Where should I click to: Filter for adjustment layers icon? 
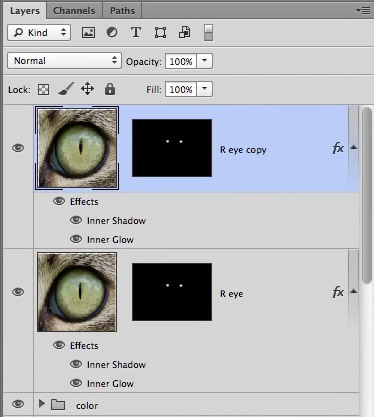click(112, 32)
